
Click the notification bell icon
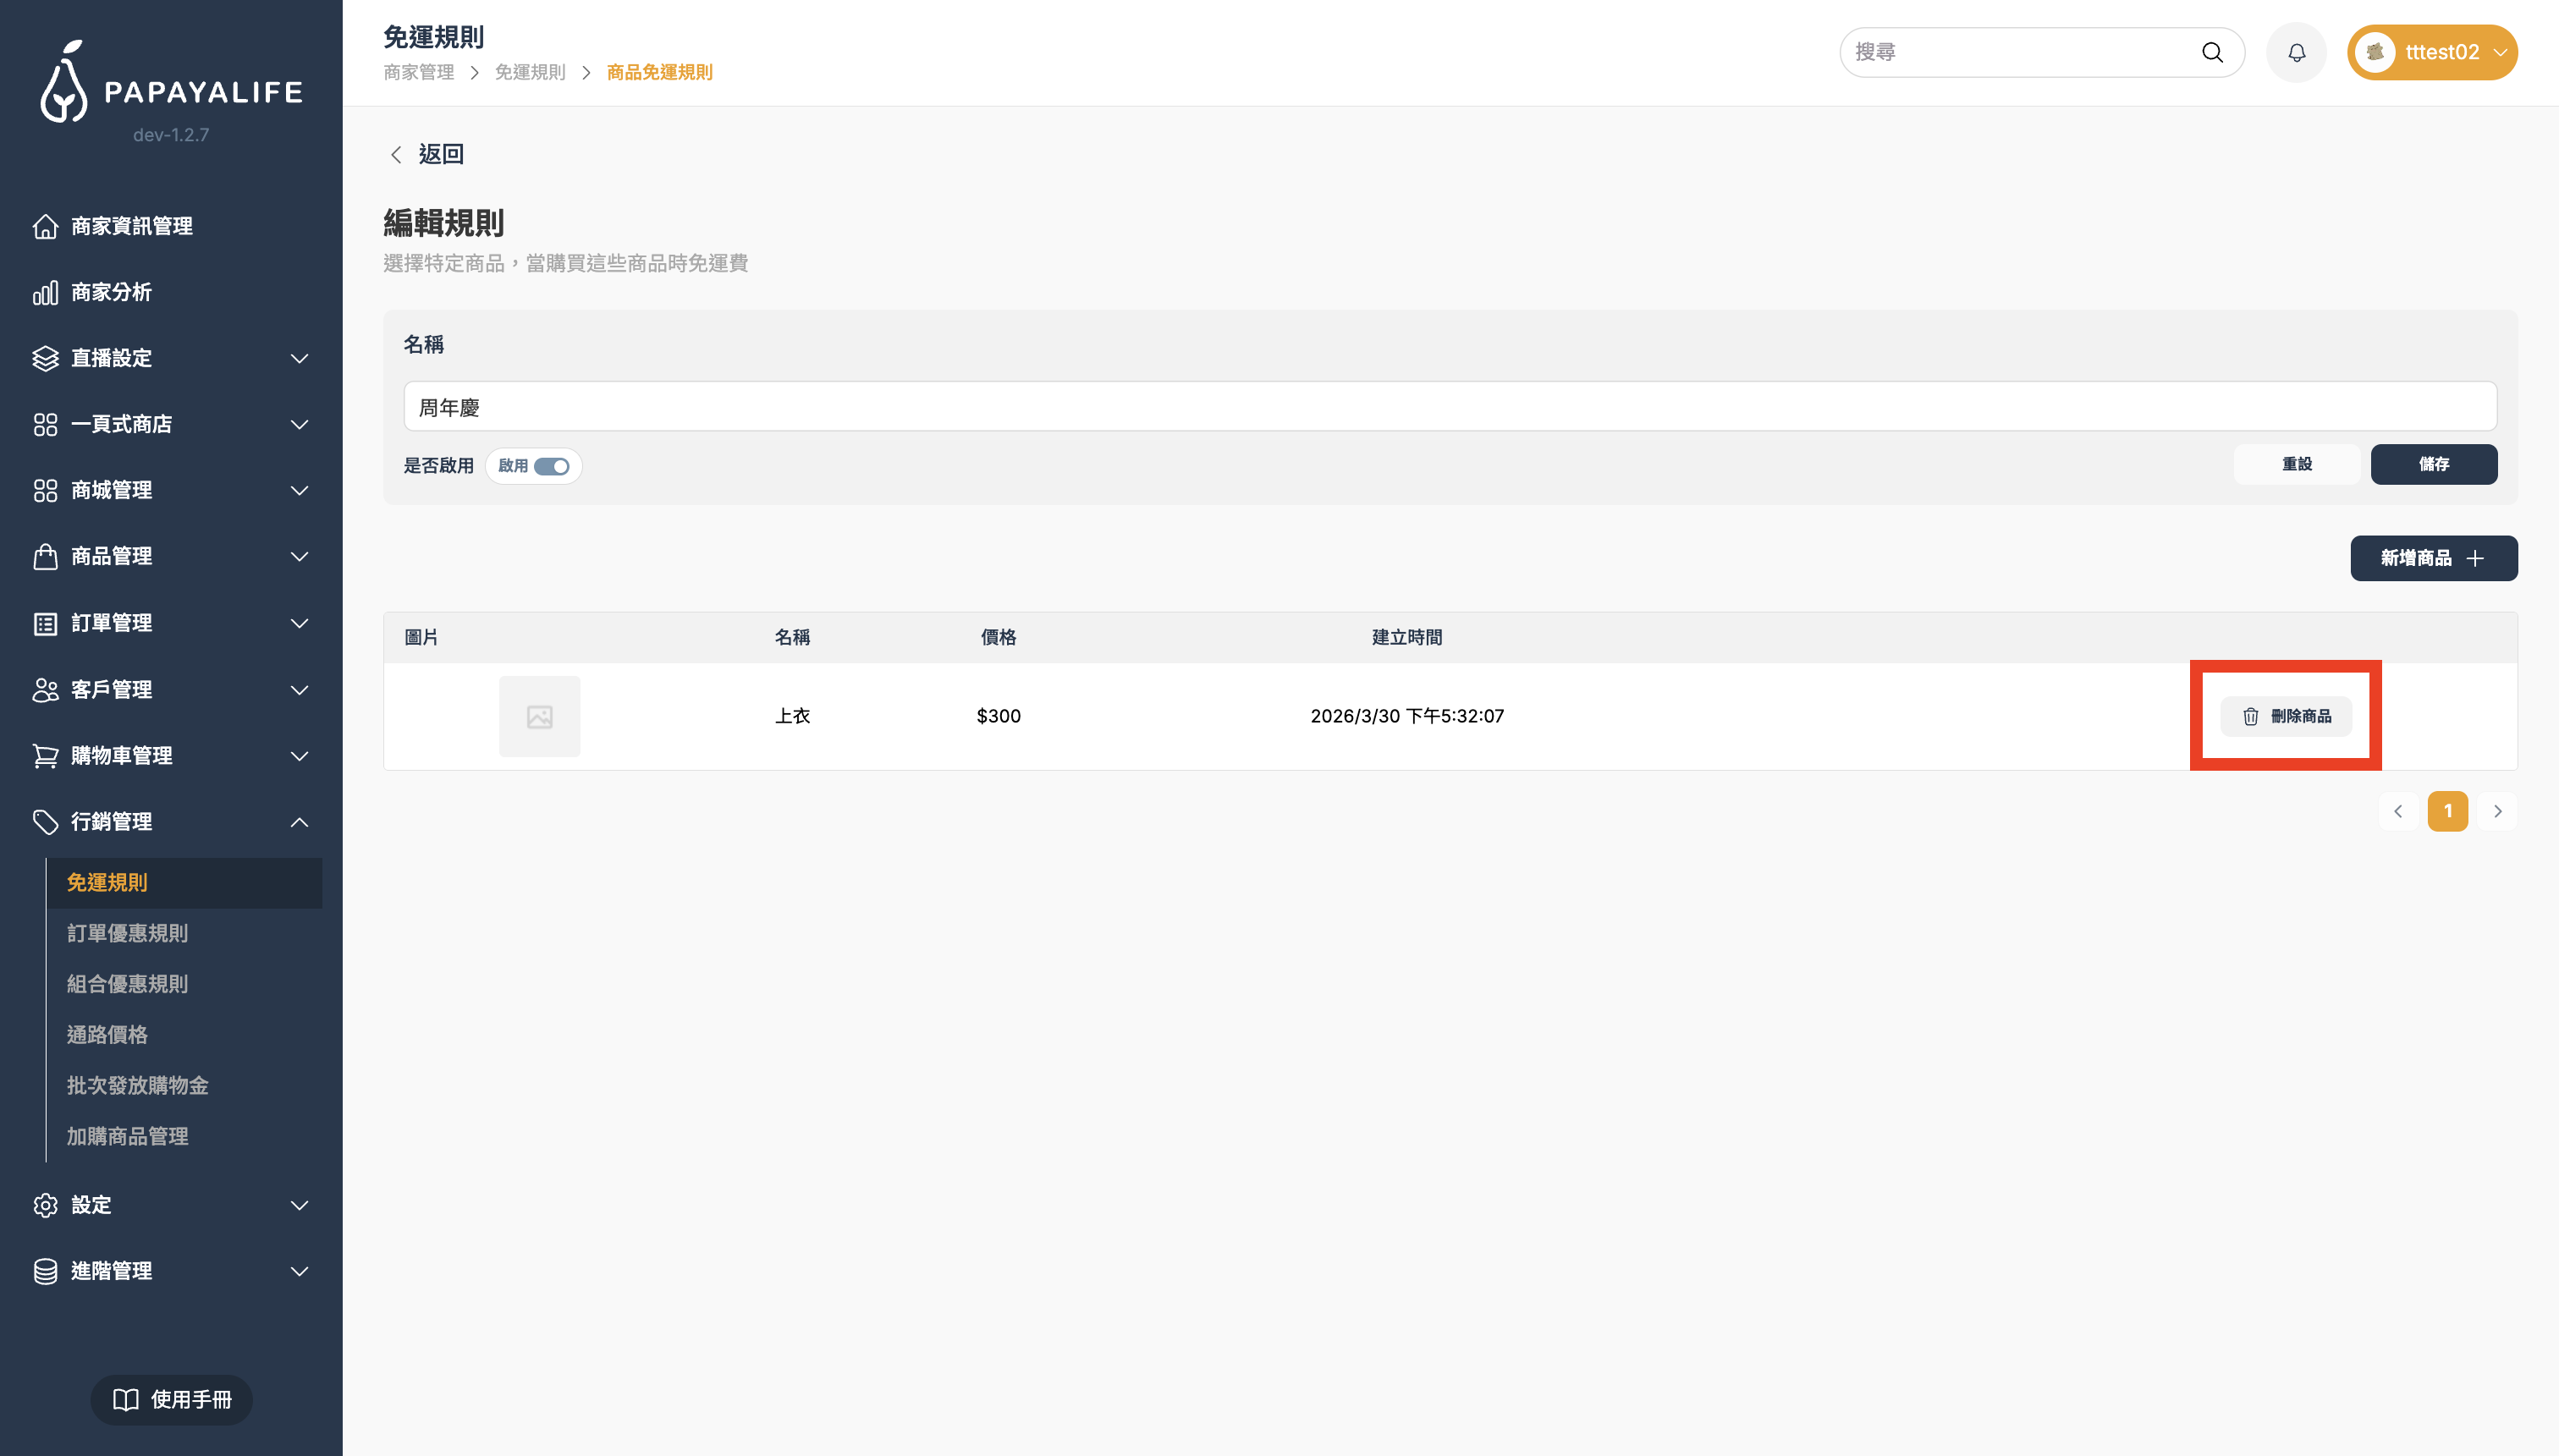point(2296,52)
